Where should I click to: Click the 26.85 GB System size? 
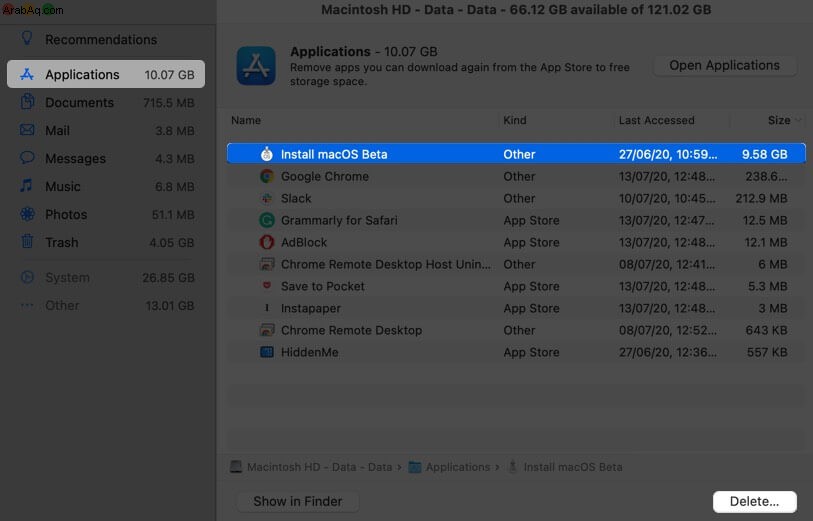[x=169, y=277]
